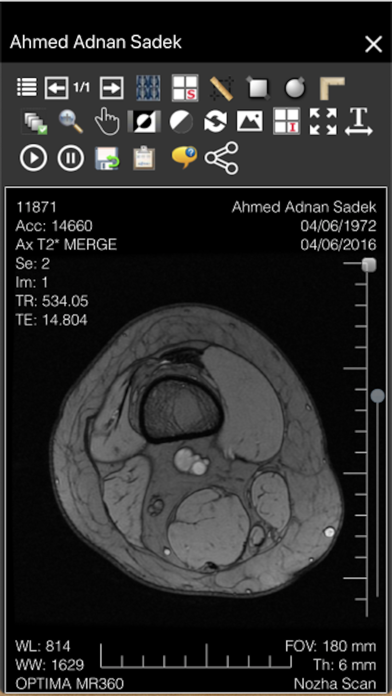392x696 pixels.
Task: Open the yellow help speech bubble icon
Action: coord(184,157)
